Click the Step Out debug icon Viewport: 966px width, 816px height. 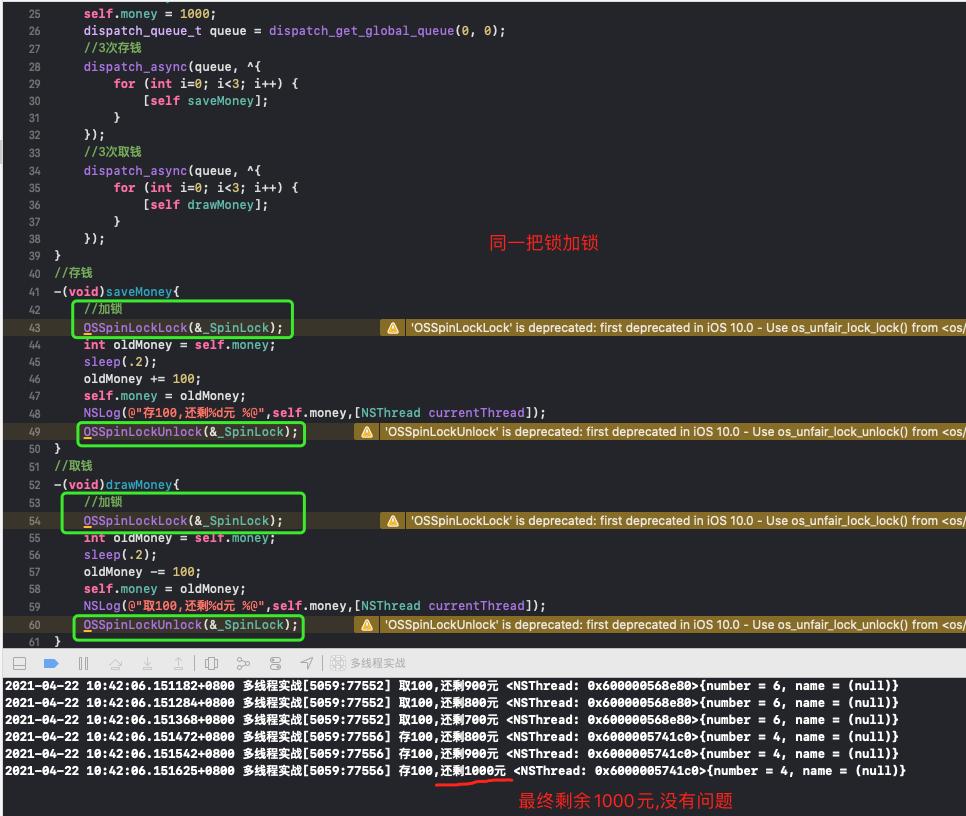178,663
